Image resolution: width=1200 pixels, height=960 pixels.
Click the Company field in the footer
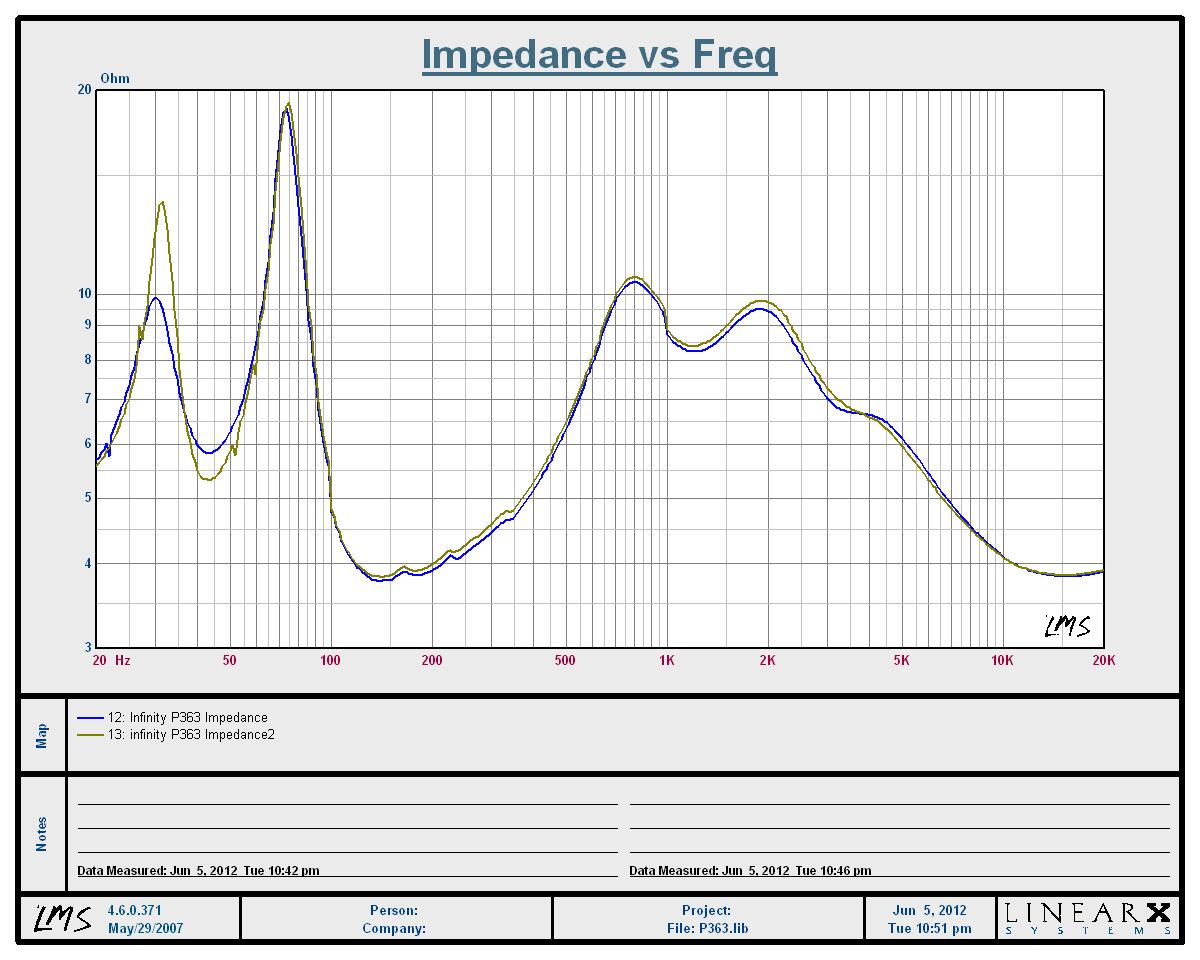pos(394,928)
